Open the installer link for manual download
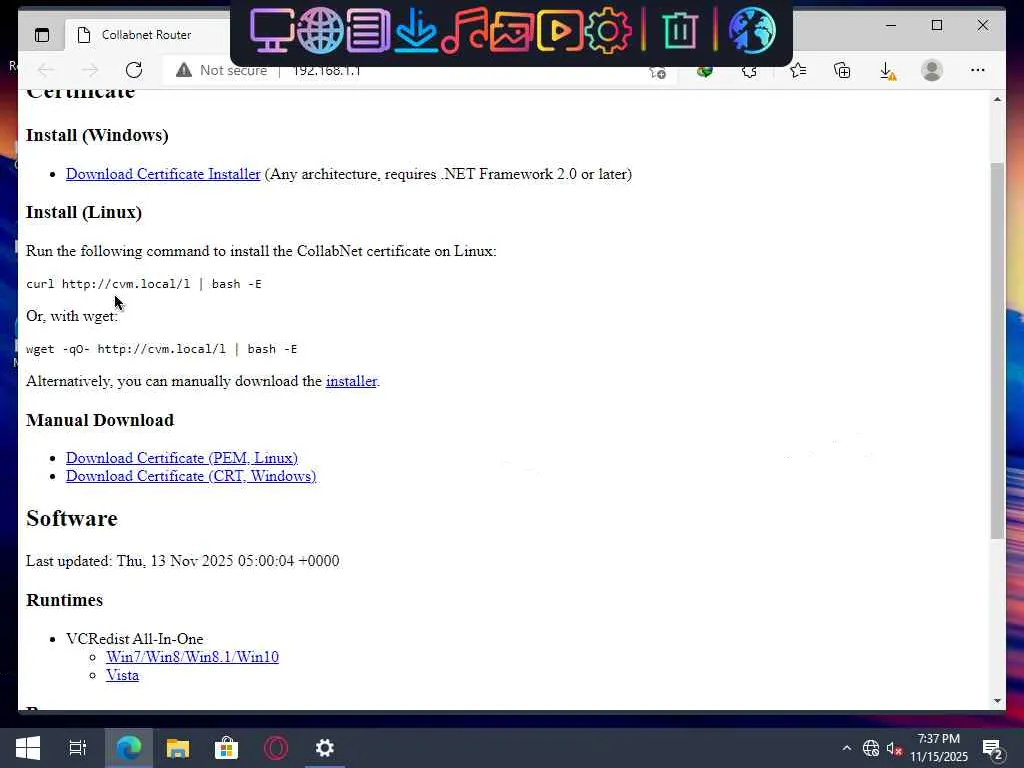Screen dimensions: 1024x768 click(x=351, y=381)
